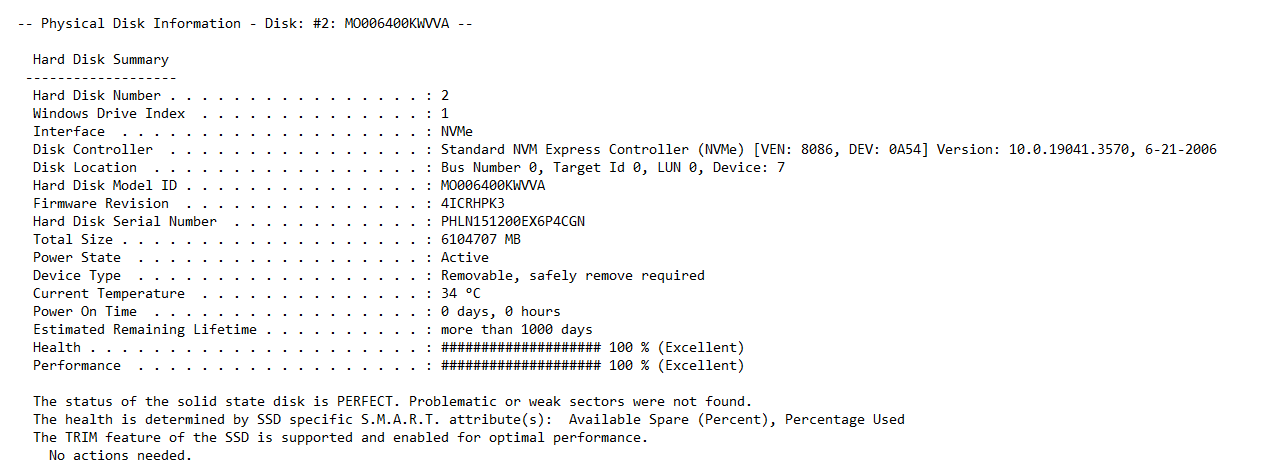Click the firmware revision 4ICRHPK3

473,203
